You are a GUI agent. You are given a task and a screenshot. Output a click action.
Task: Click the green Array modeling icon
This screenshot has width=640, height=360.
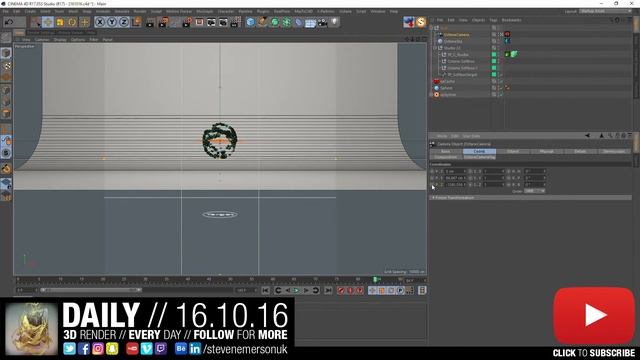pyautogui.click(x=287, y=22)
